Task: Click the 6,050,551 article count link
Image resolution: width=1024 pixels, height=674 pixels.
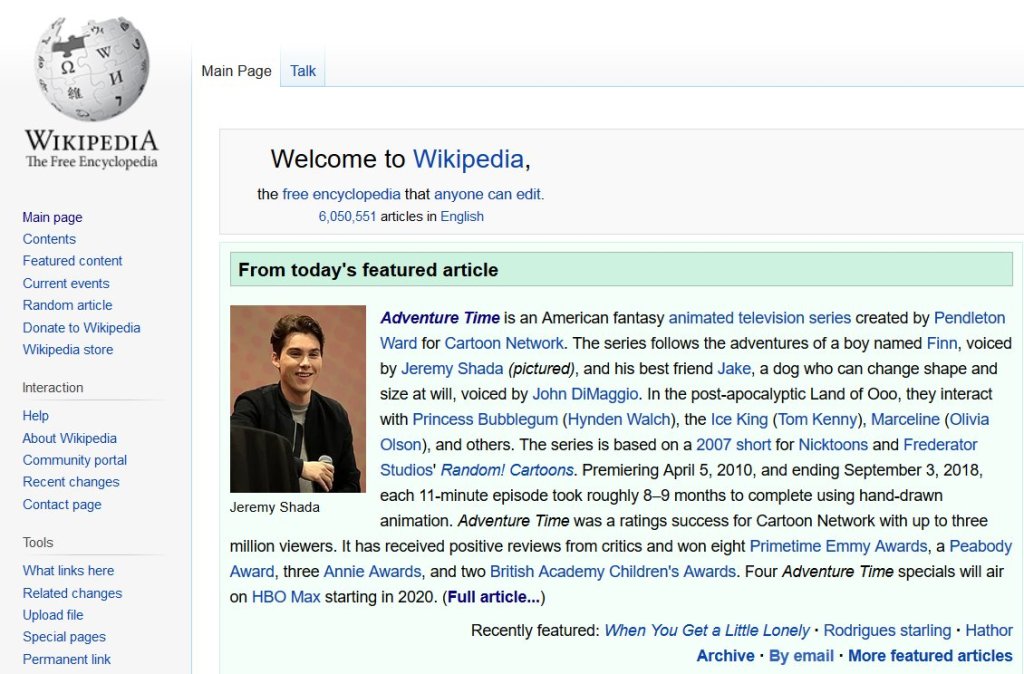Action: tap(347, 216)
